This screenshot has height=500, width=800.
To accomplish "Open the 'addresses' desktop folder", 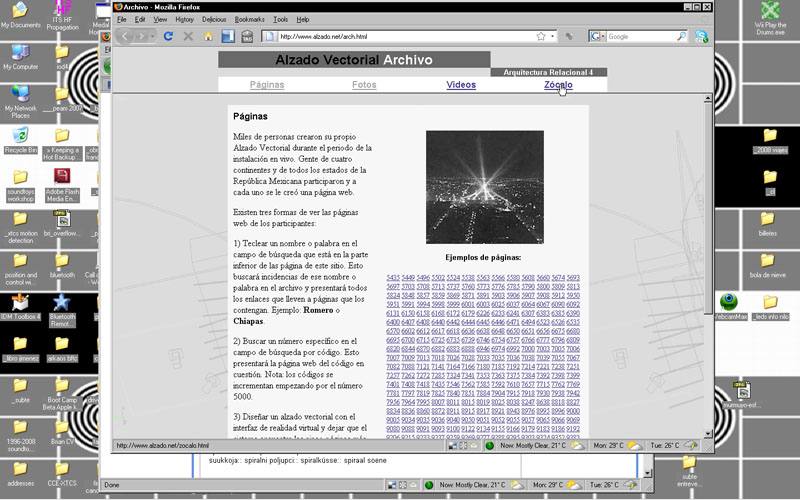I will pos(20,474).
